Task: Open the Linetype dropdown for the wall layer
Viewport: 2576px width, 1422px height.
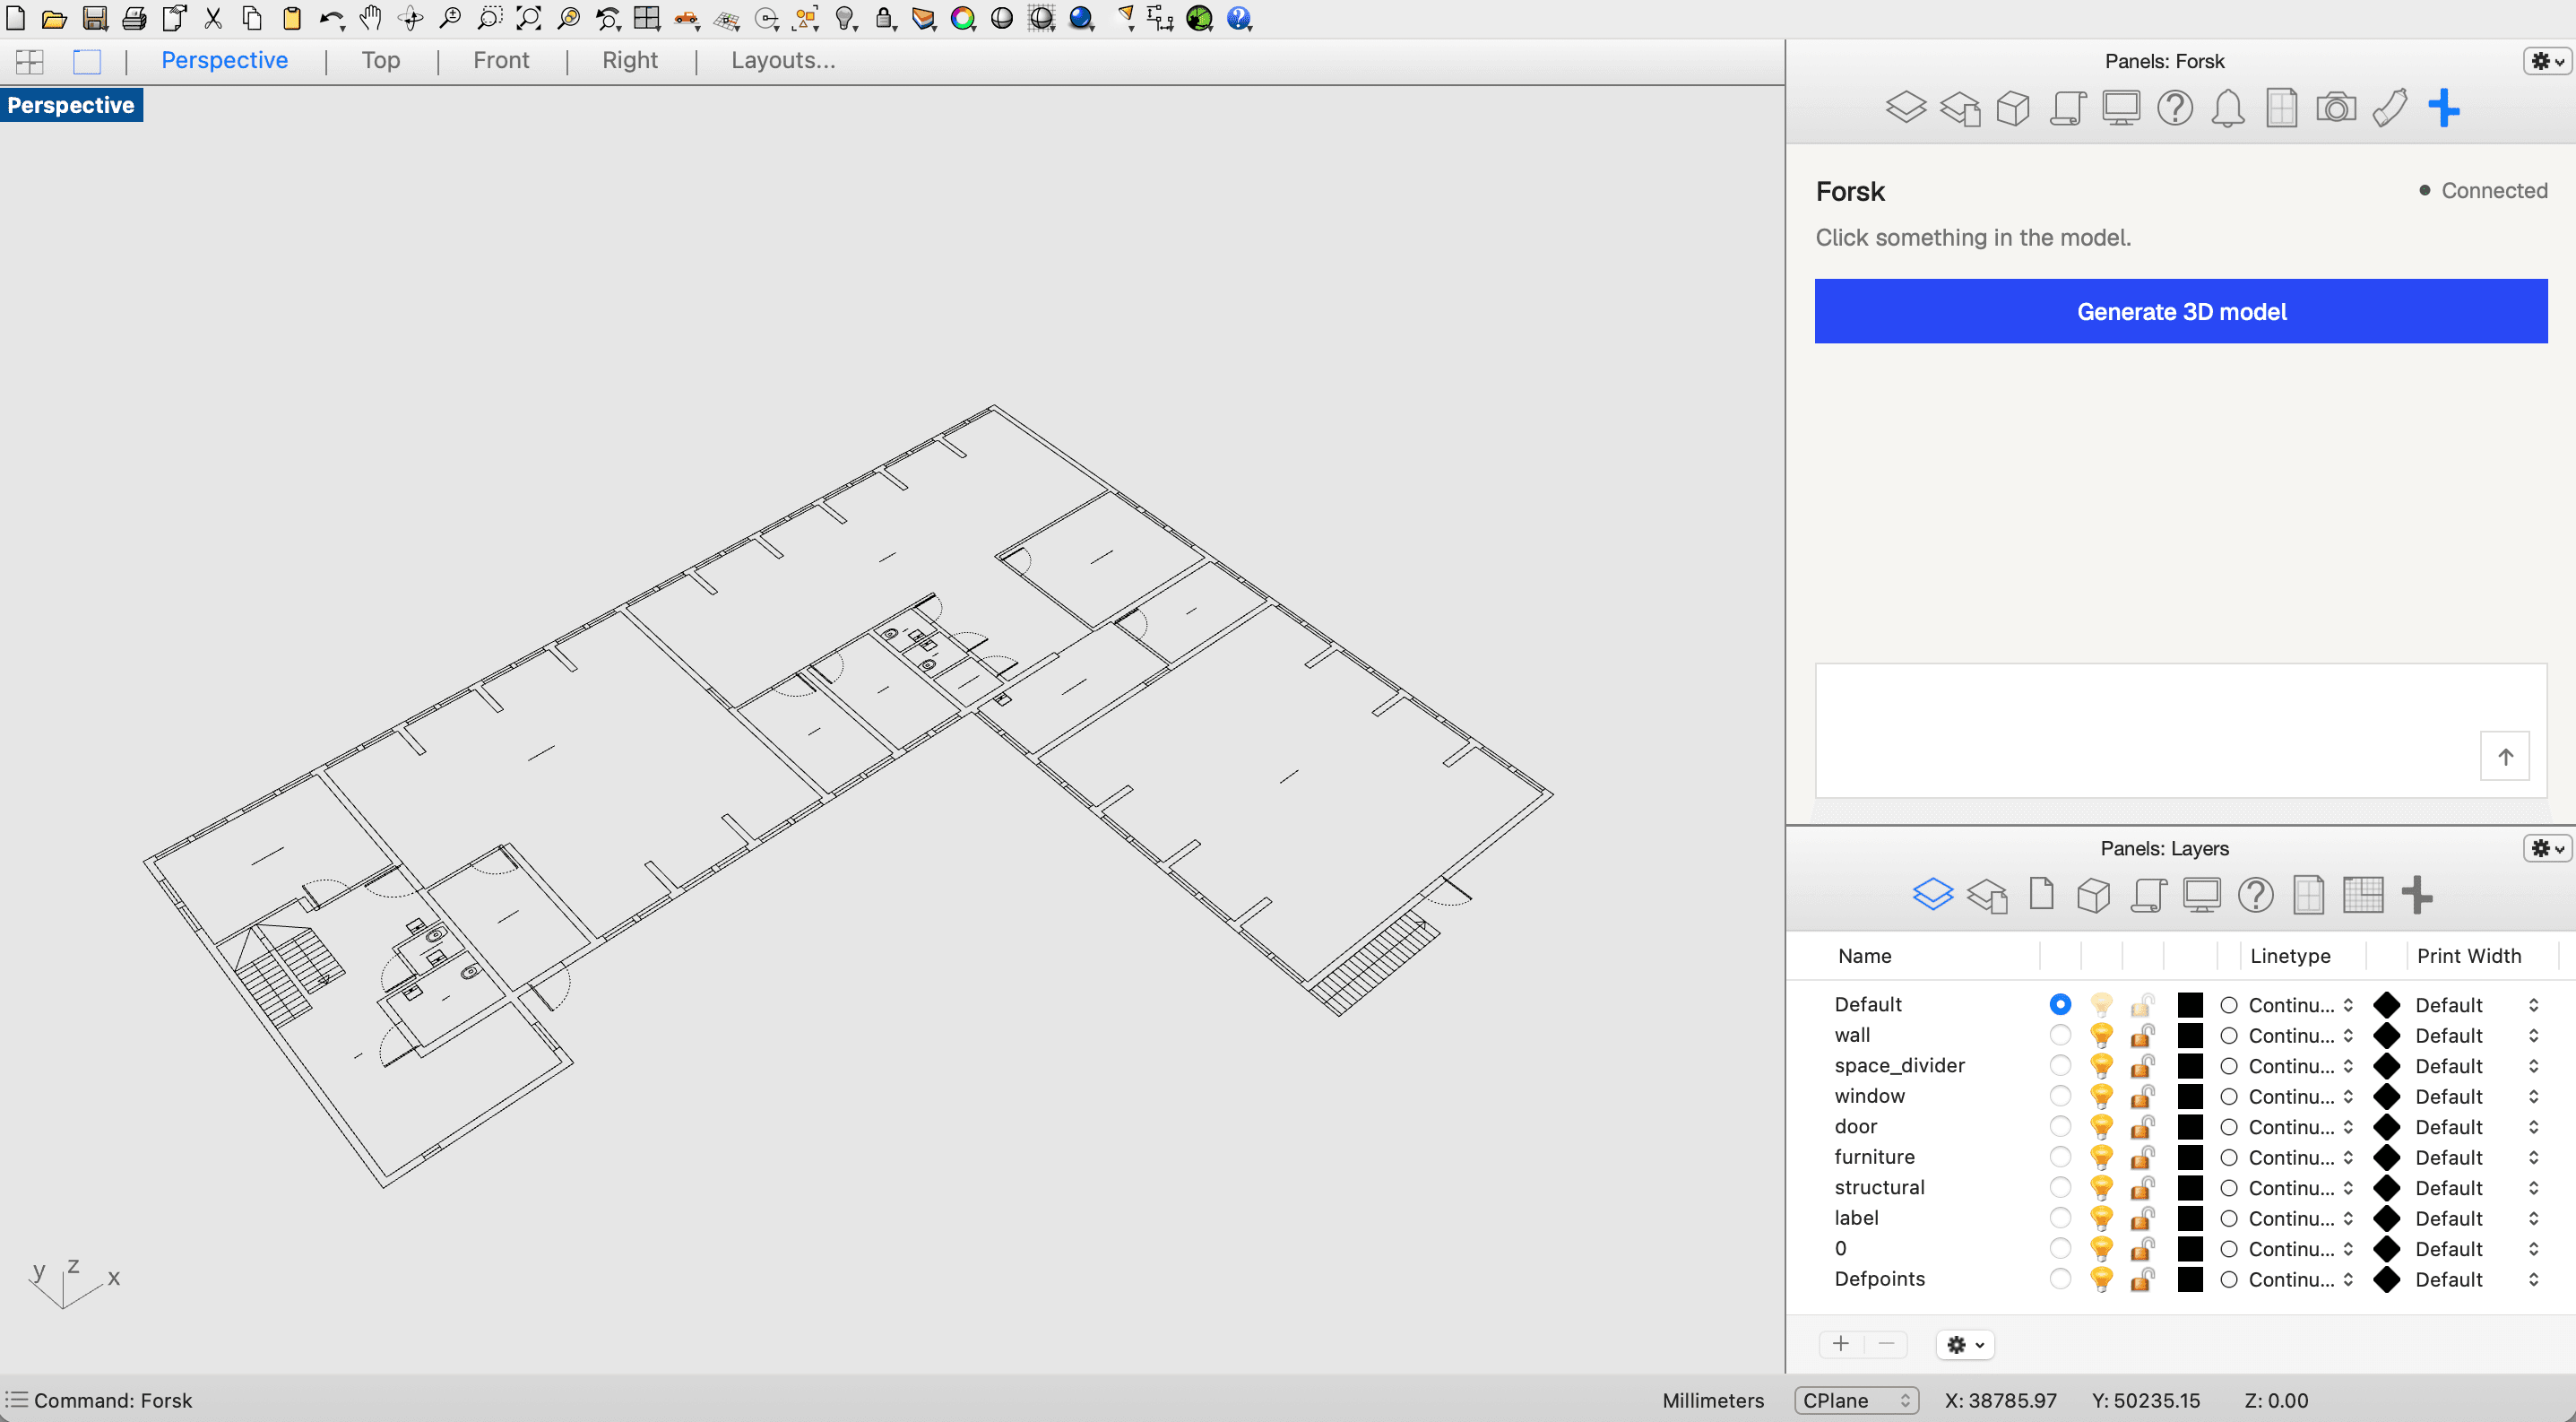Action: pos(2300,1035)
